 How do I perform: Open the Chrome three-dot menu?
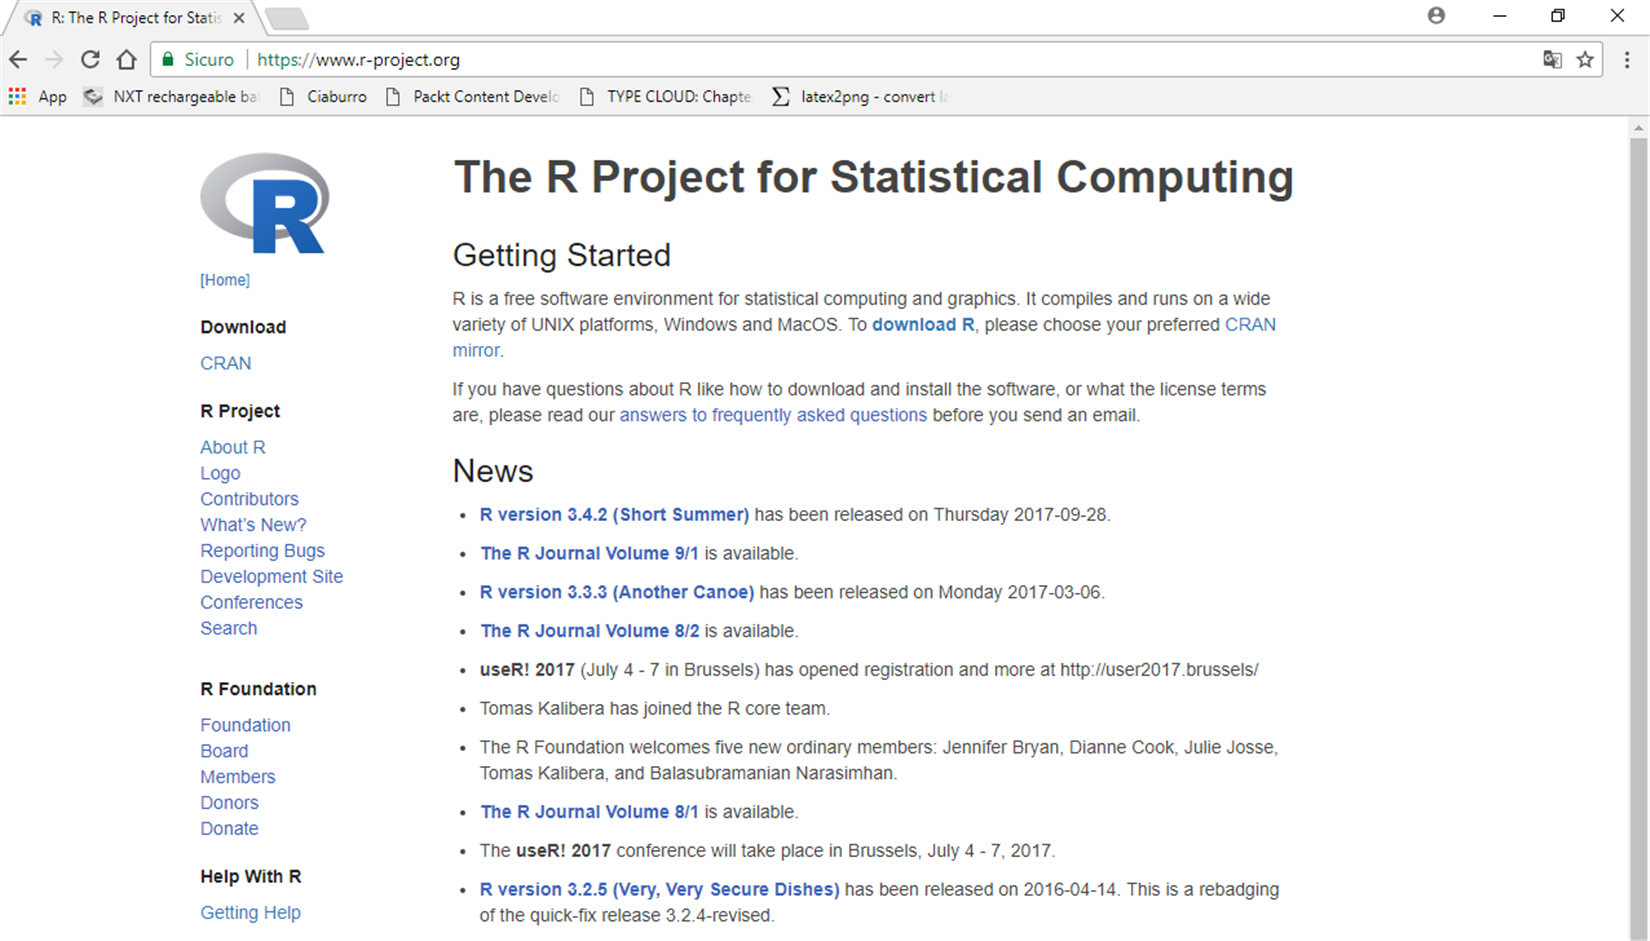pos(1627,60)
